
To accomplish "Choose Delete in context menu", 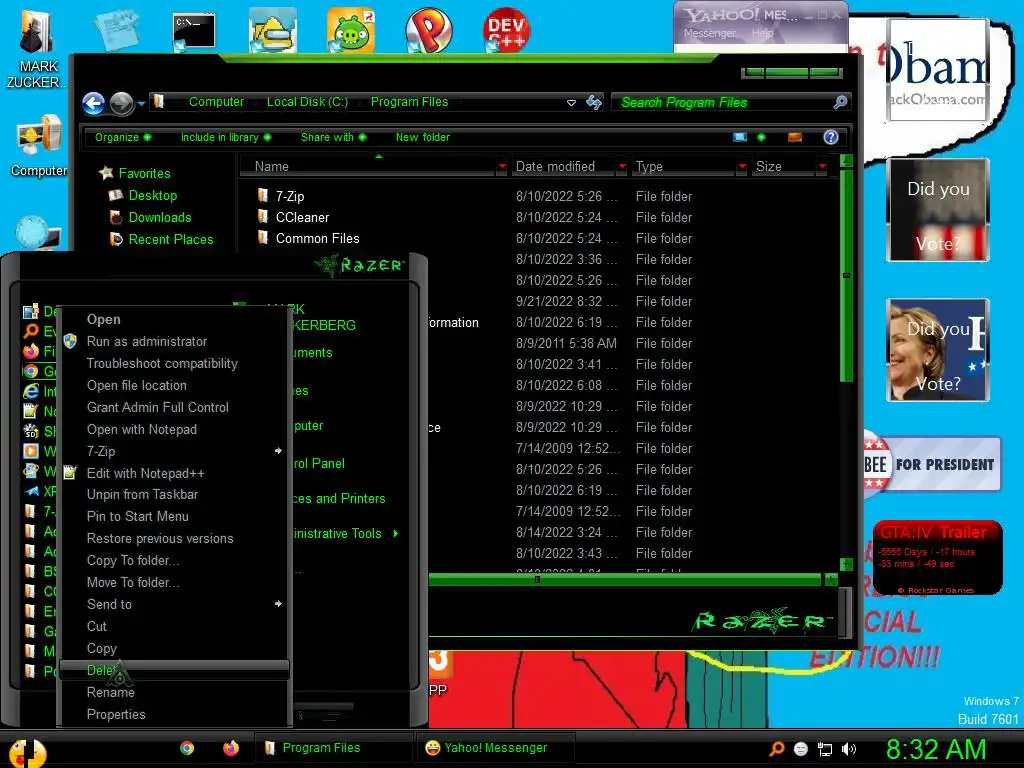I will 174,670.
